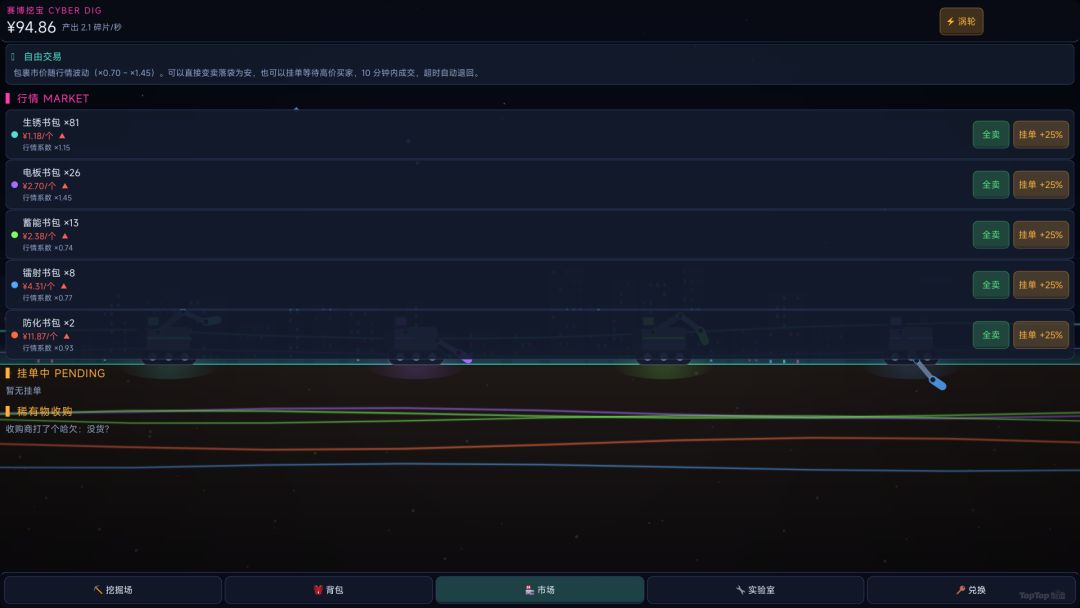Select the item name 镭射书包 ×8
Viewport: 1080px width, 608px height.
point(48,273)
